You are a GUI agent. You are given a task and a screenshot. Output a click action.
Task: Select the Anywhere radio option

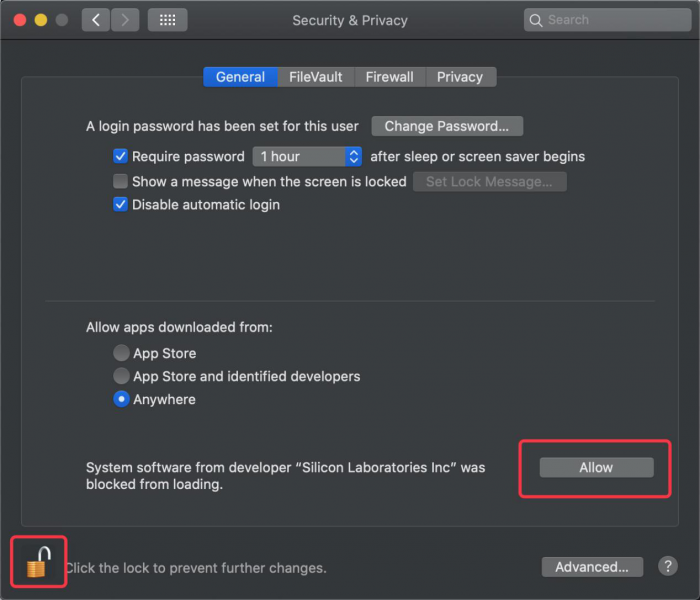[121, 399]
